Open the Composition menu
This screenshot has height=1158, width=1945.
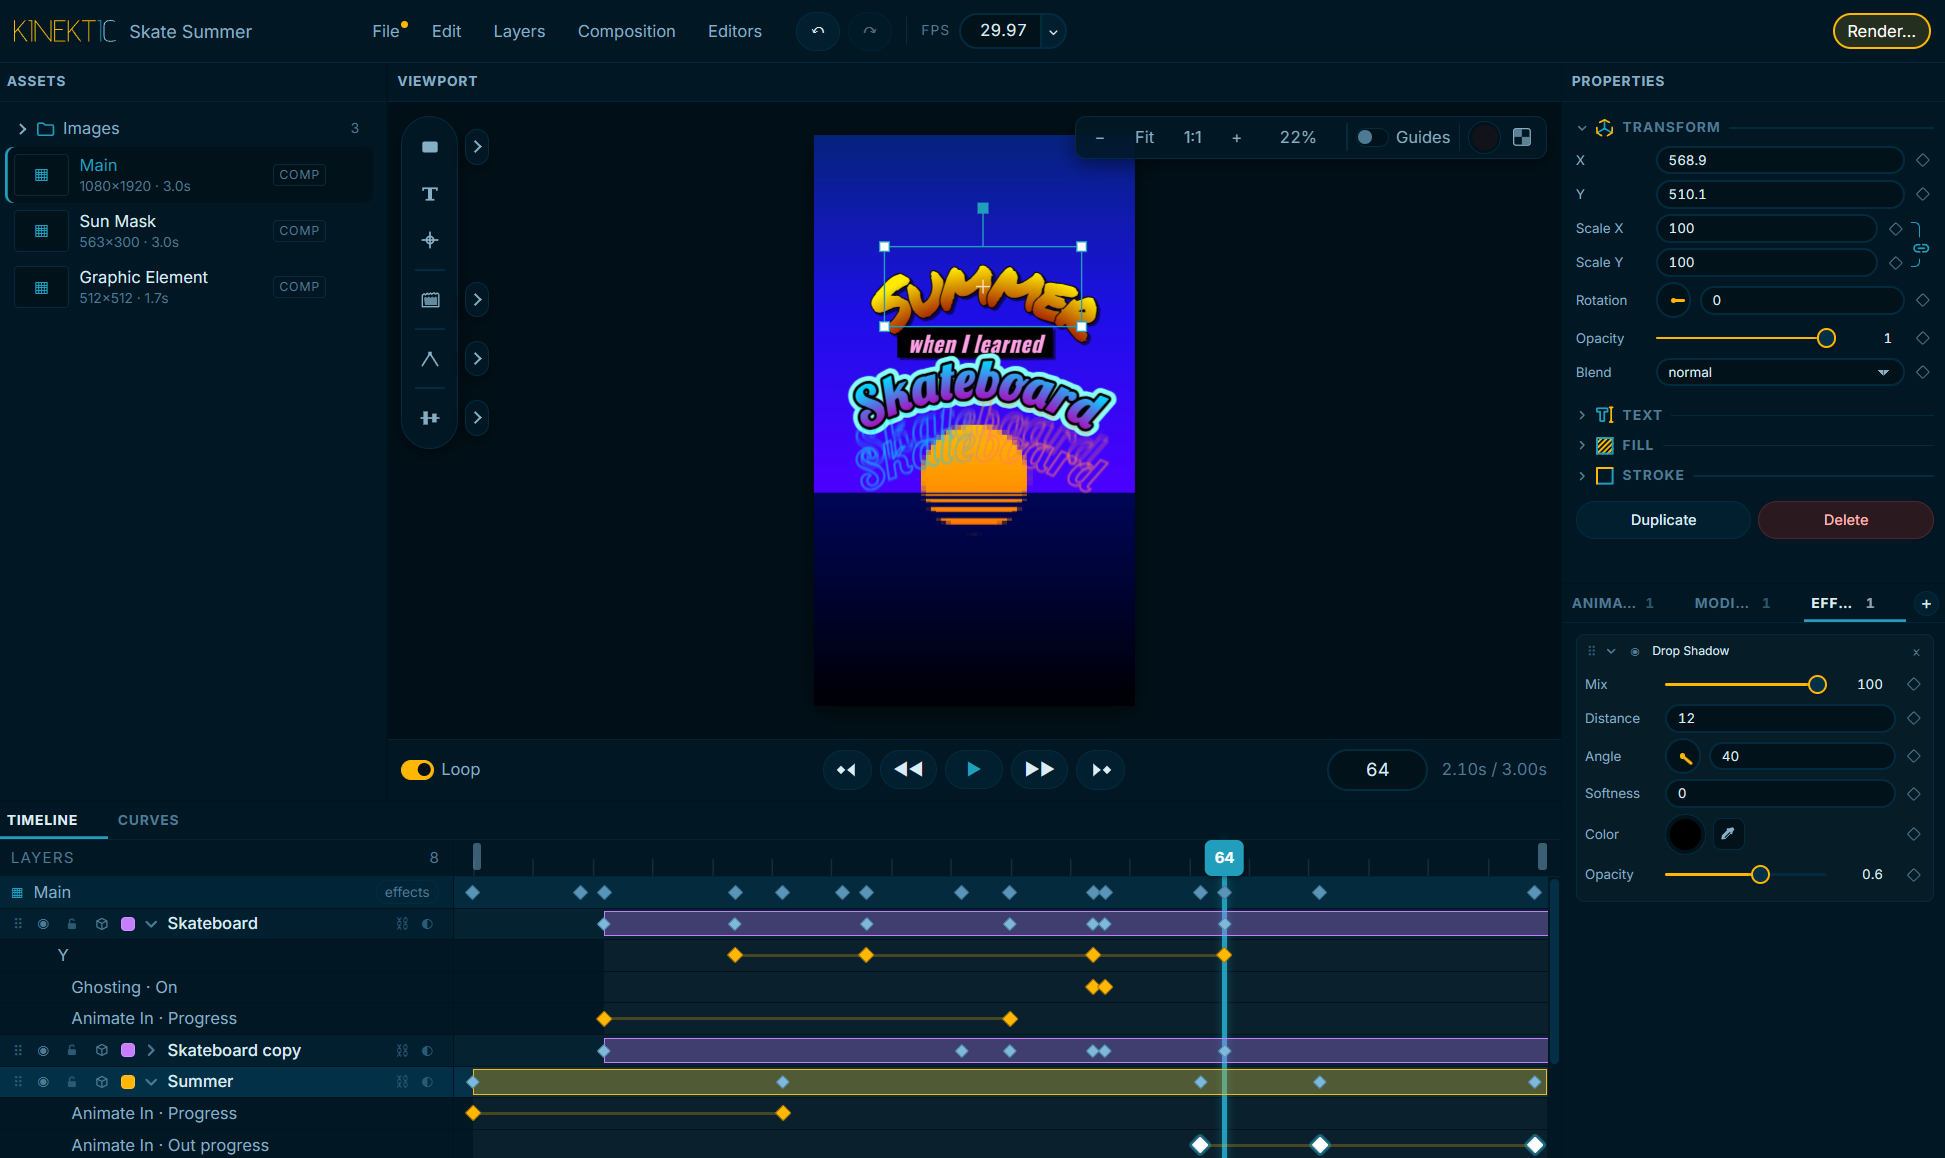point(626,31)
